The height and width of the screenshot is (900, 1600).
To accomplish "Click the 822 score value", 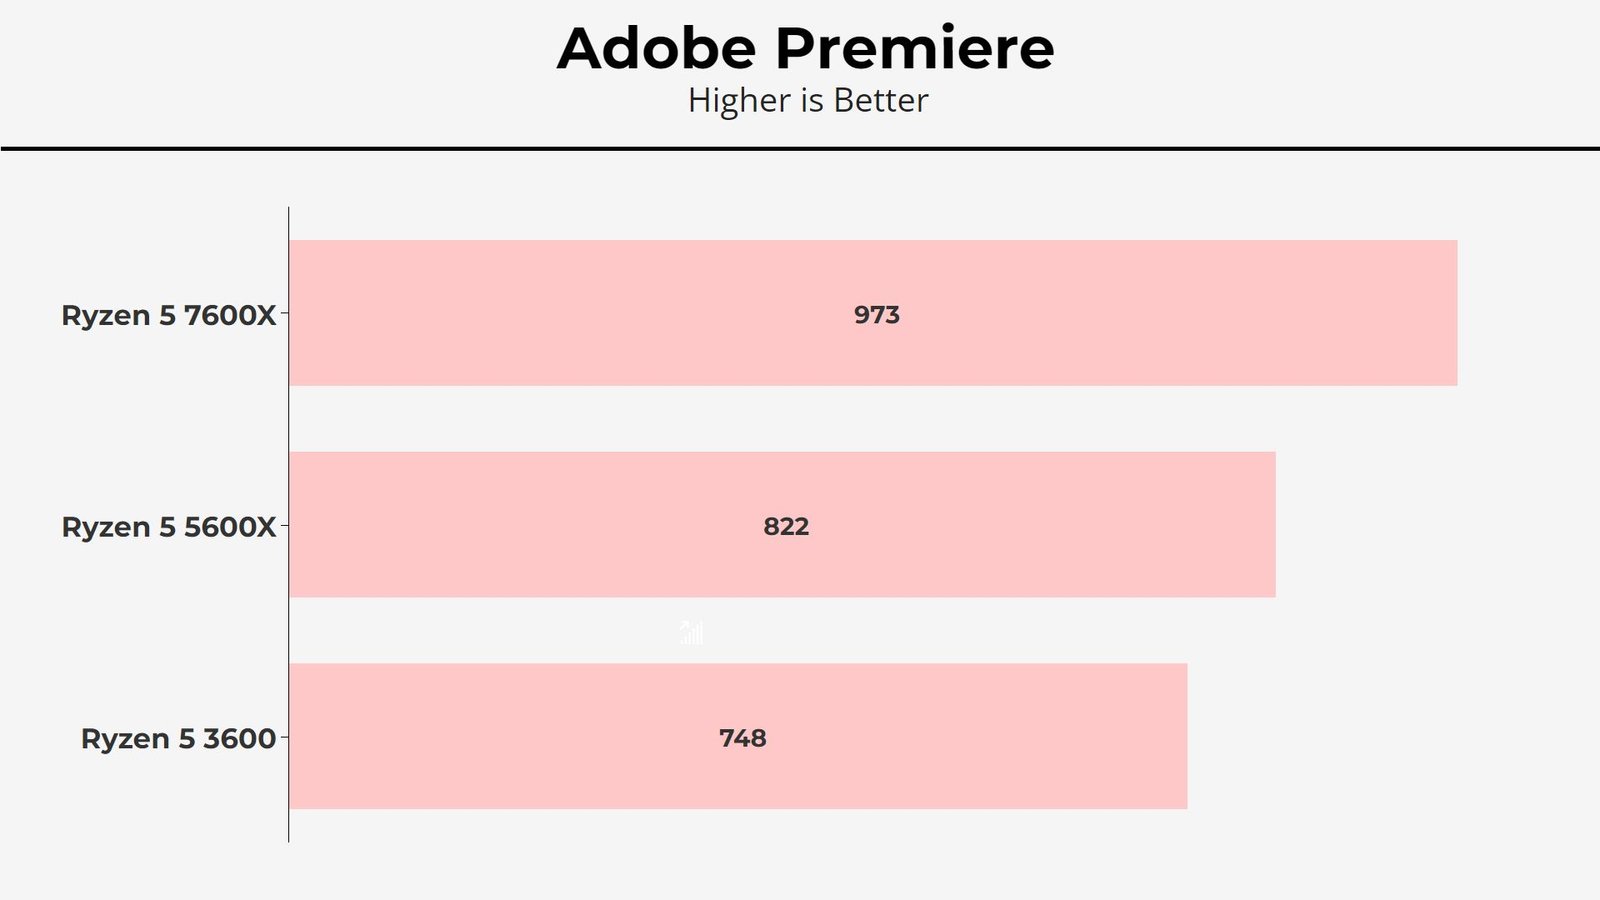I will pyautogui.click(x=786, y=526).
